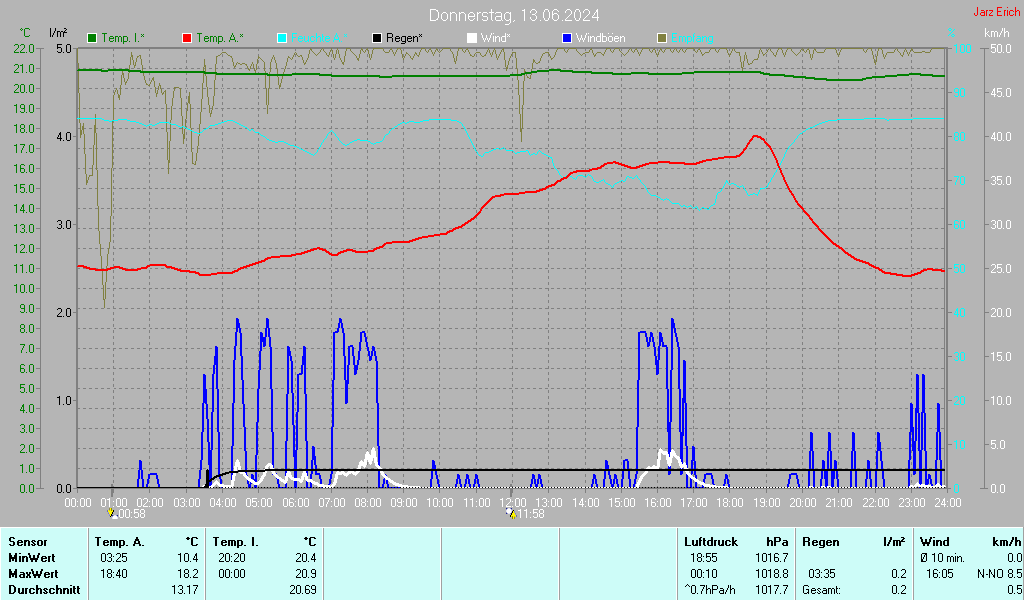Click the 13.17 average value

(185, 590)
